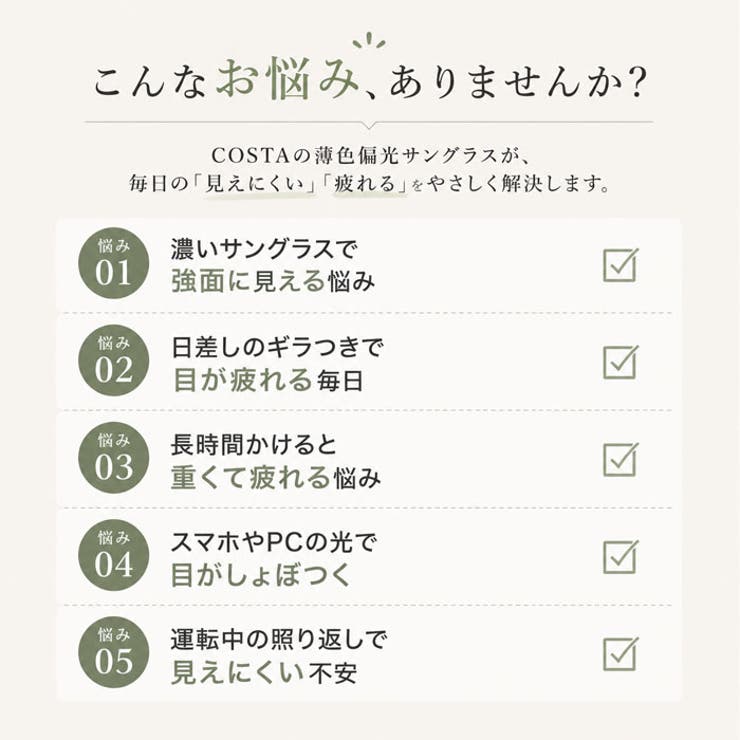Click the underlined 疲れる phrase
Viewport: 740px width, 740px height.
365,184
